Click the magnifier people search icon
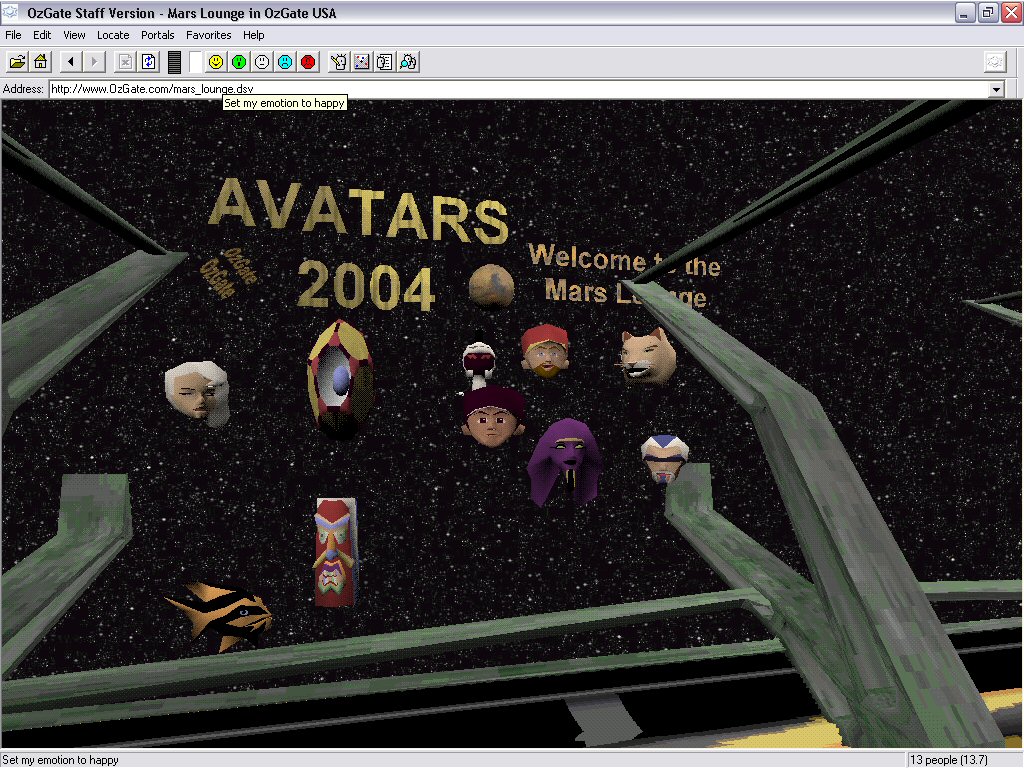The width and height of the screenshot is (1024, 768). (x=408, y=62)
